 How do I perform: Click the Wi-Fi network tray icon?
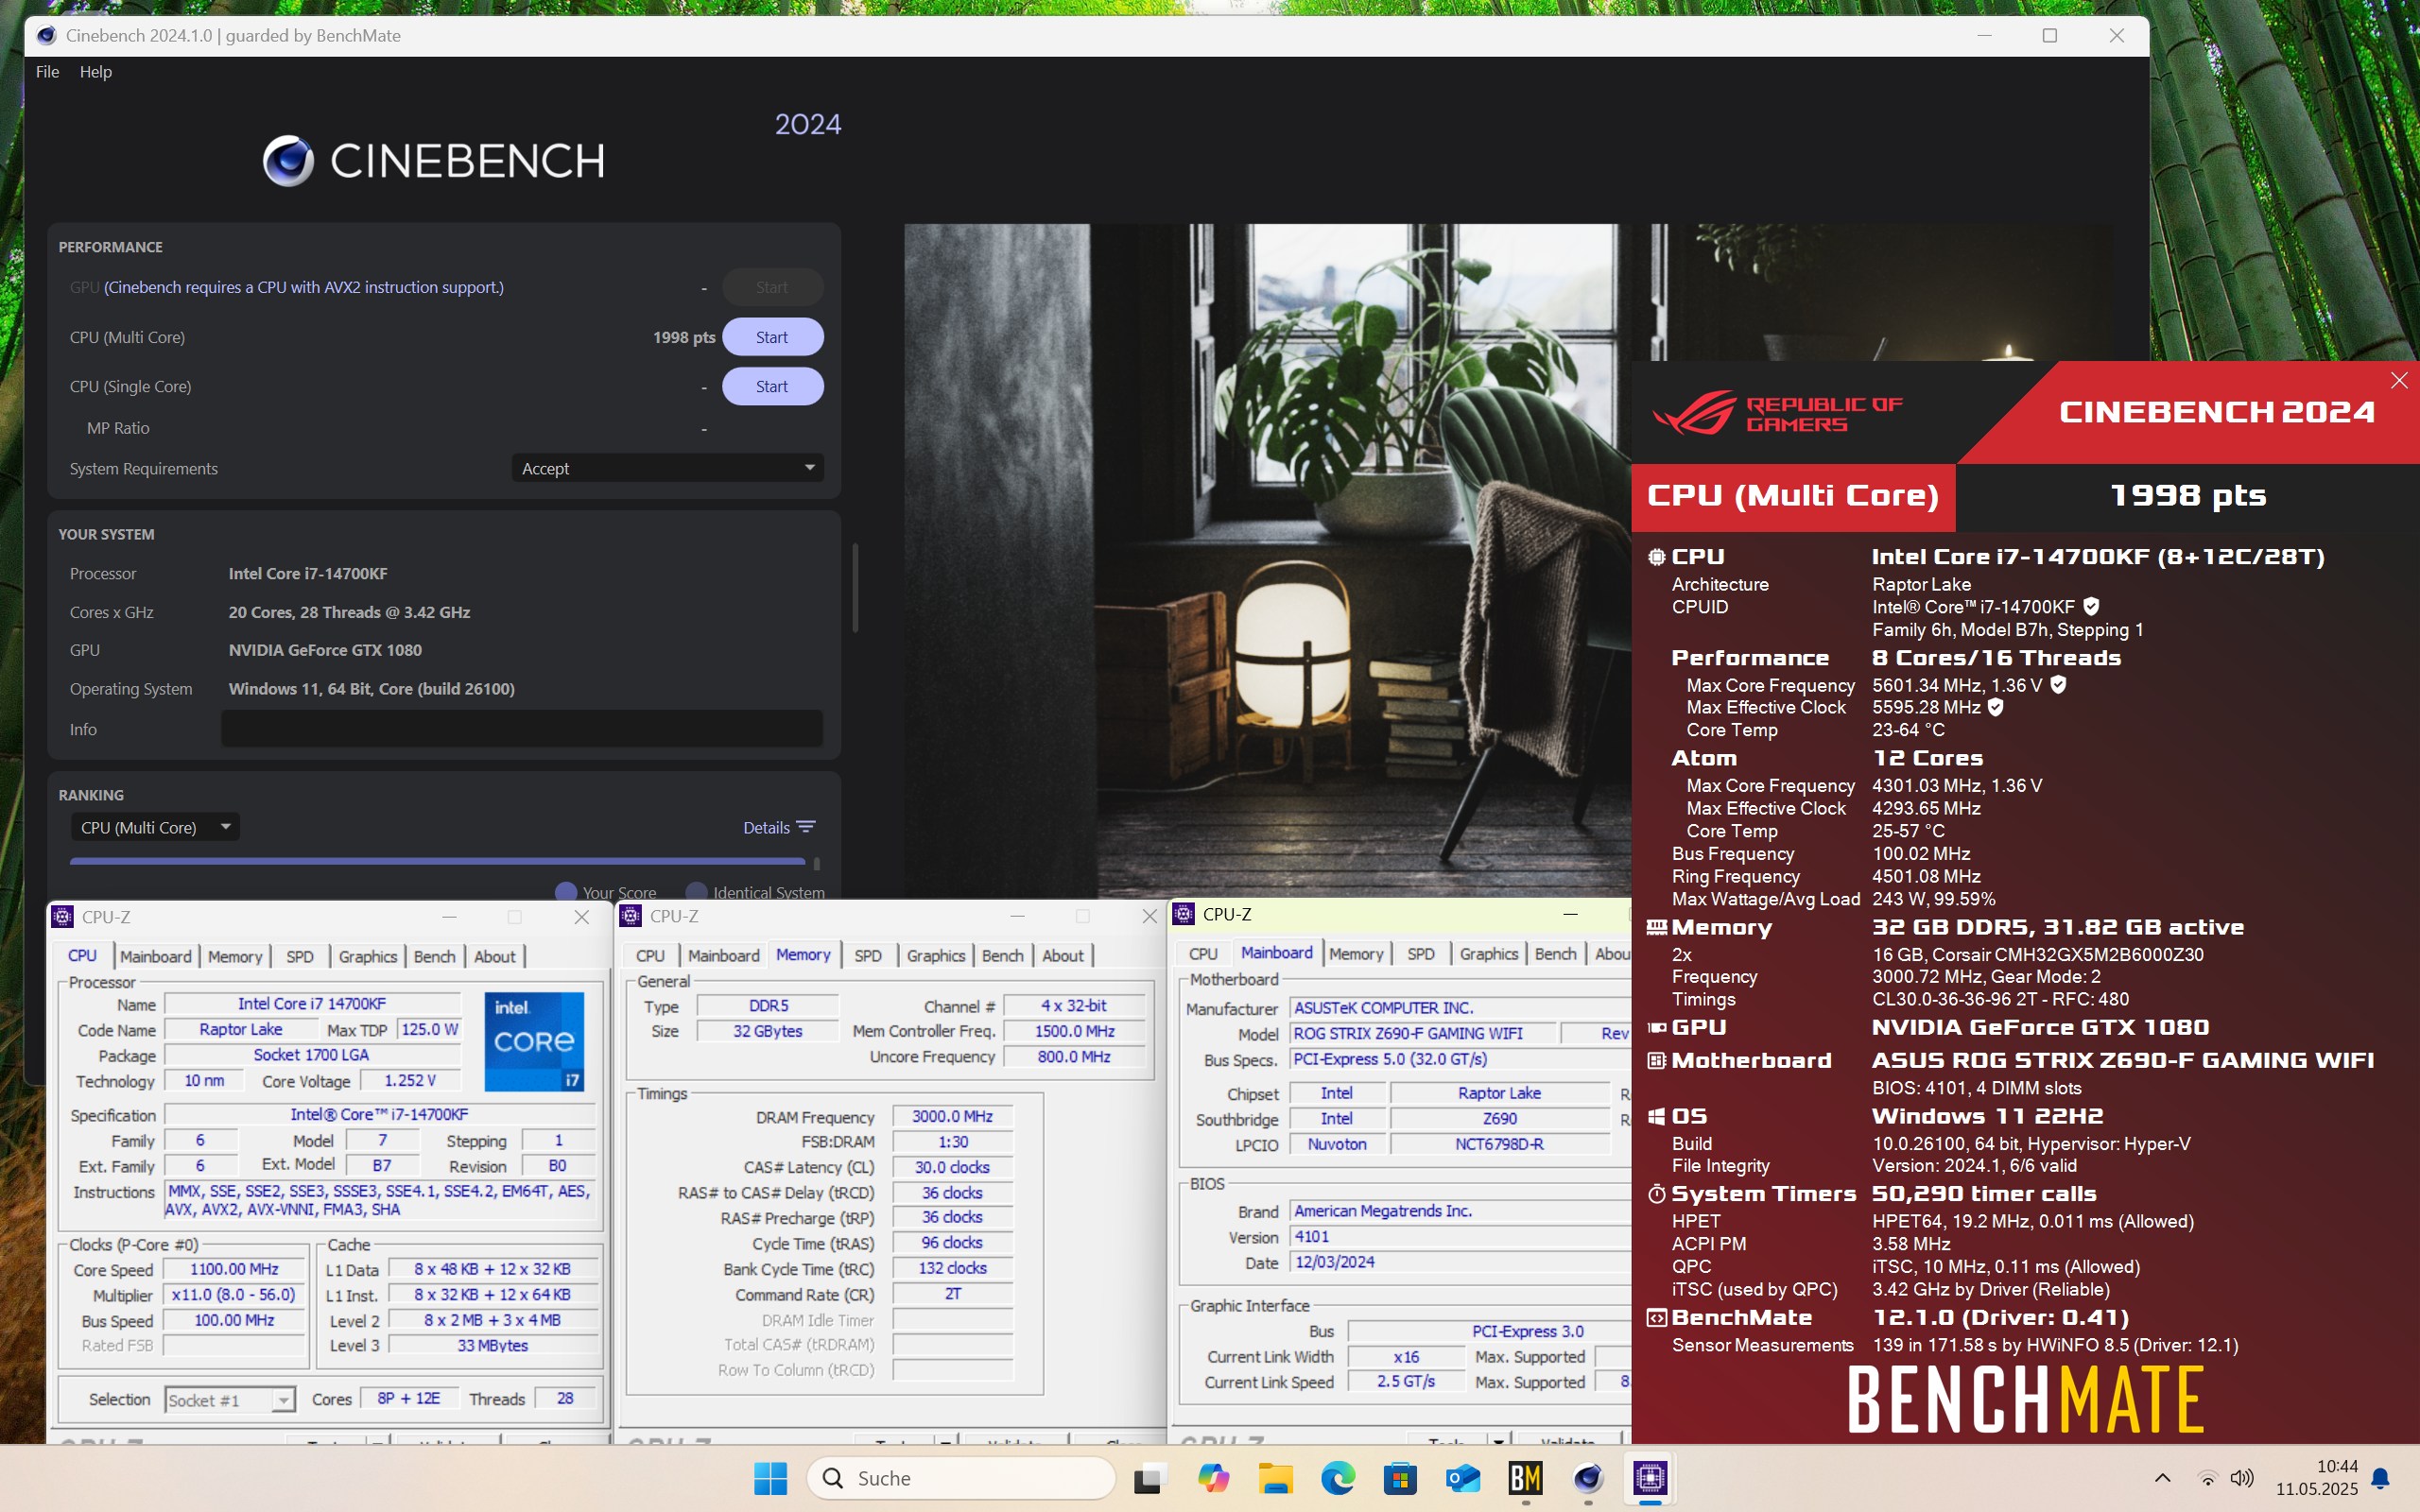pyautogui.click(x=2207, y=1478)
